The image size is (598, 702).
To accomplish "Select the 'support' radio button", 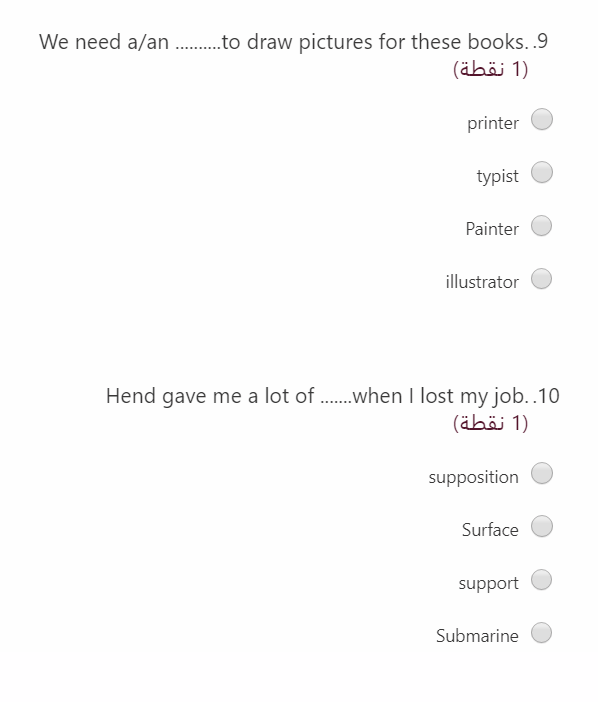I will [x=542, y=580].
